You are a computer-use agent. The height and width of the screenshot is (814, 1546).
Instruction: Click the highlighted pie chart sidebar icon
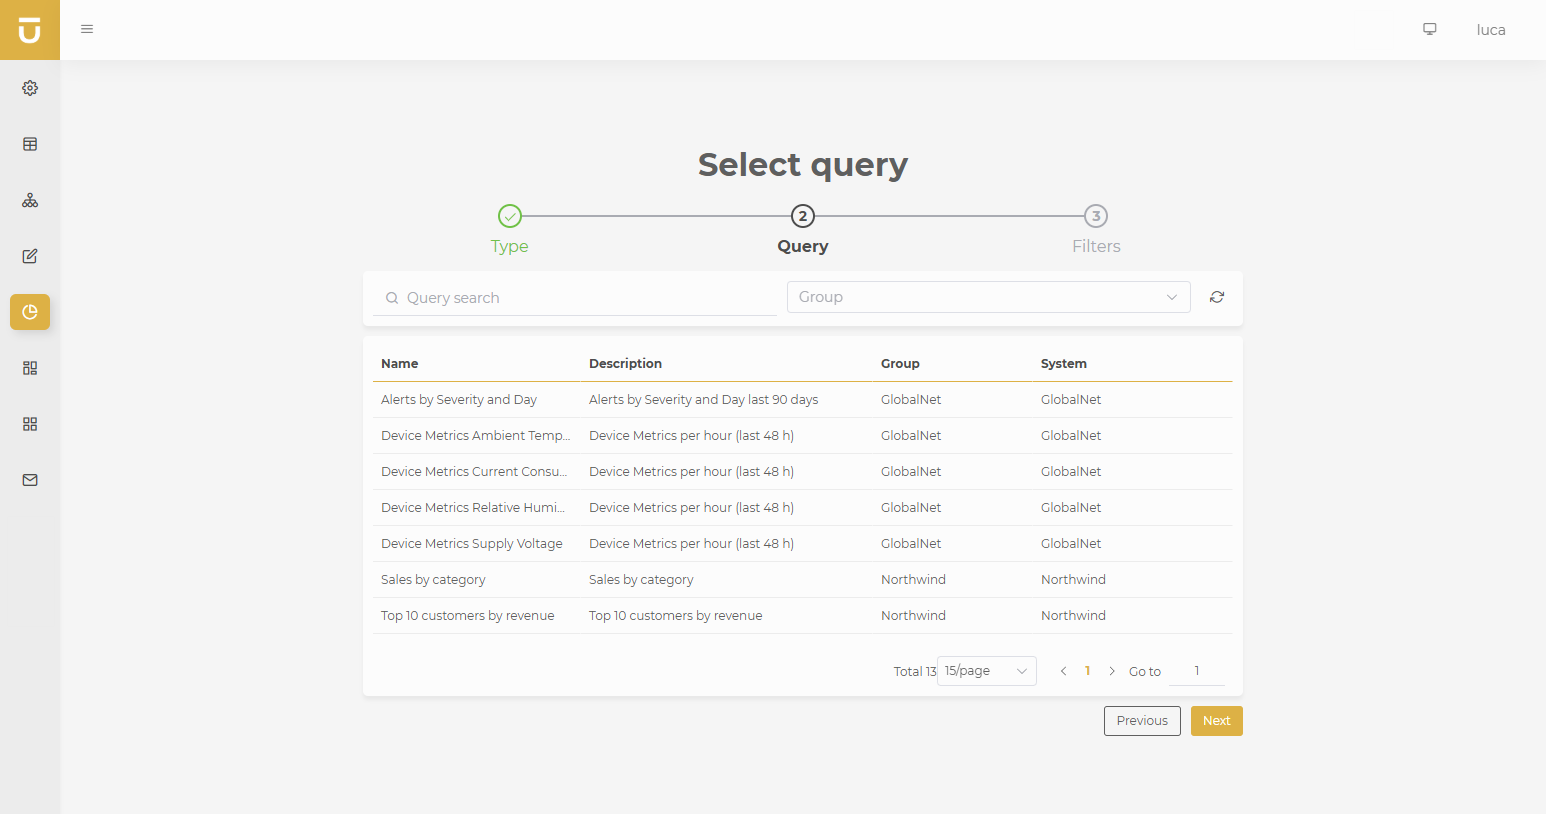pyautogui.click(x=30, y=312)
